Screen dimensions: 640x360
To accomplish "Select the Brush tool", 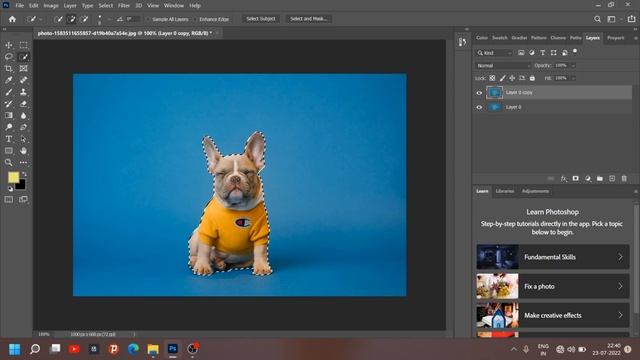I will point(9,92).
